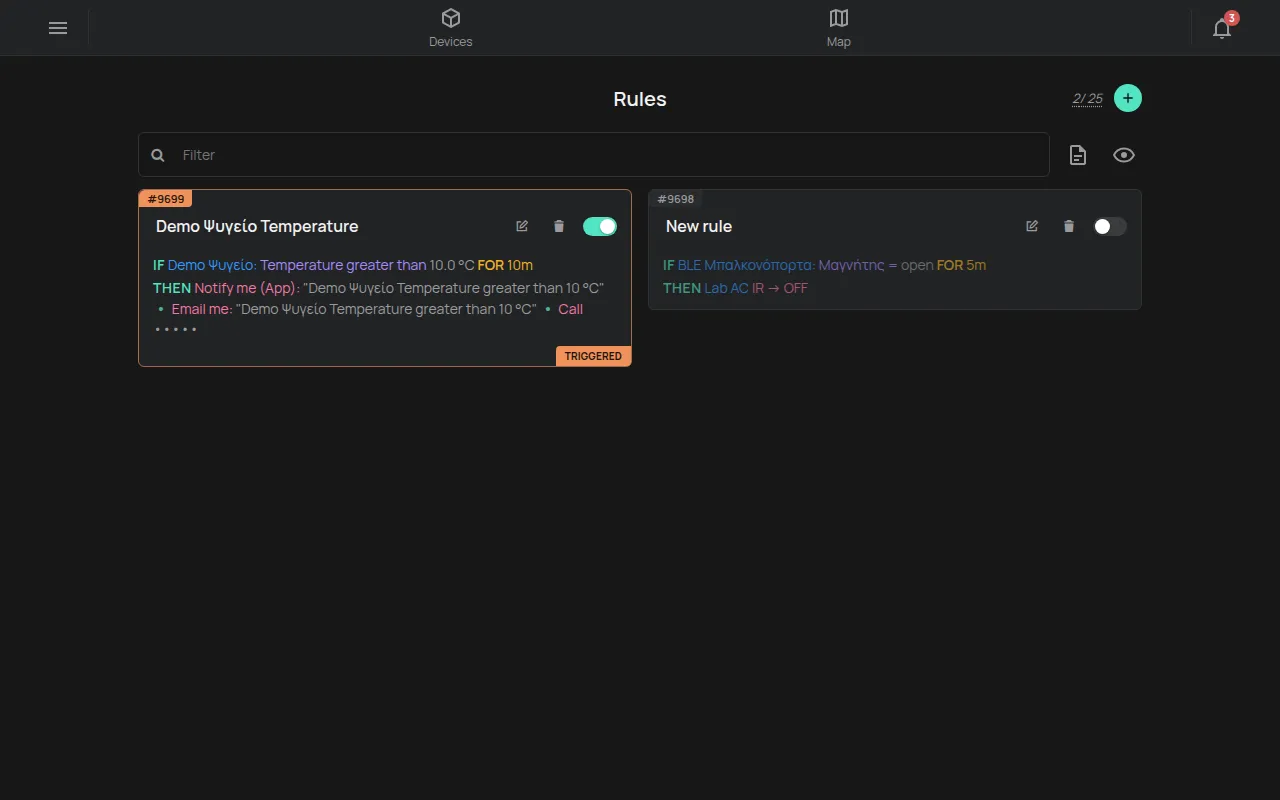
Task: Edit the New rule card
Action: coord(1032,226)
